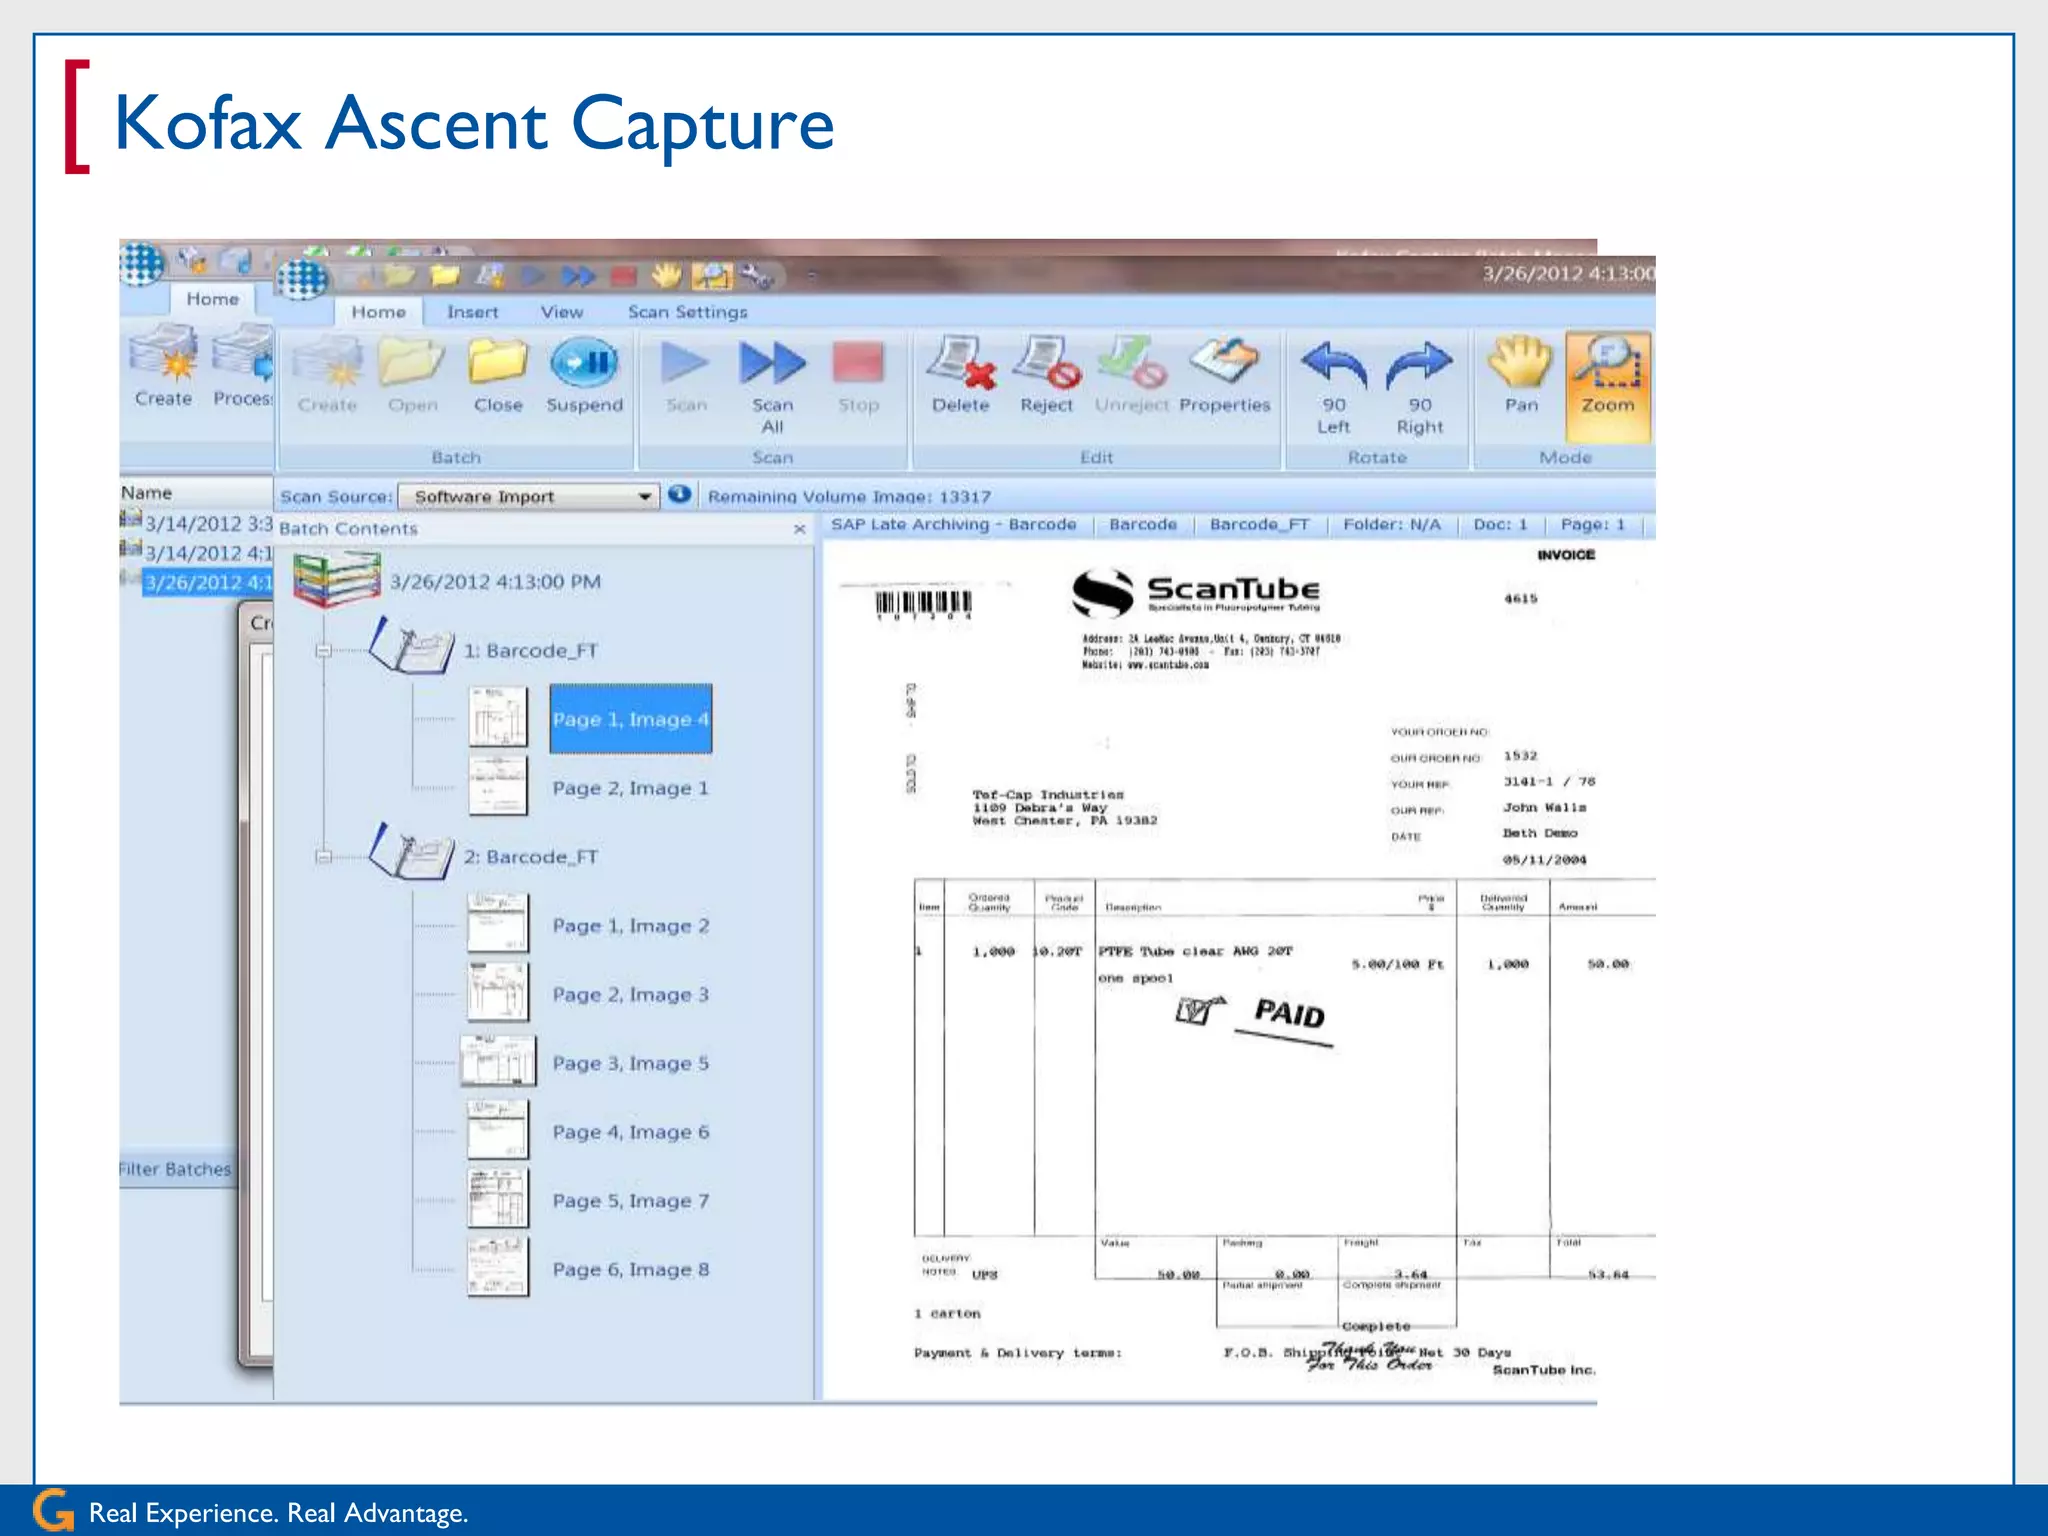Click the quick access Zoom magnifier icon
The image size is (2048, 1536).
pos(712,275)
